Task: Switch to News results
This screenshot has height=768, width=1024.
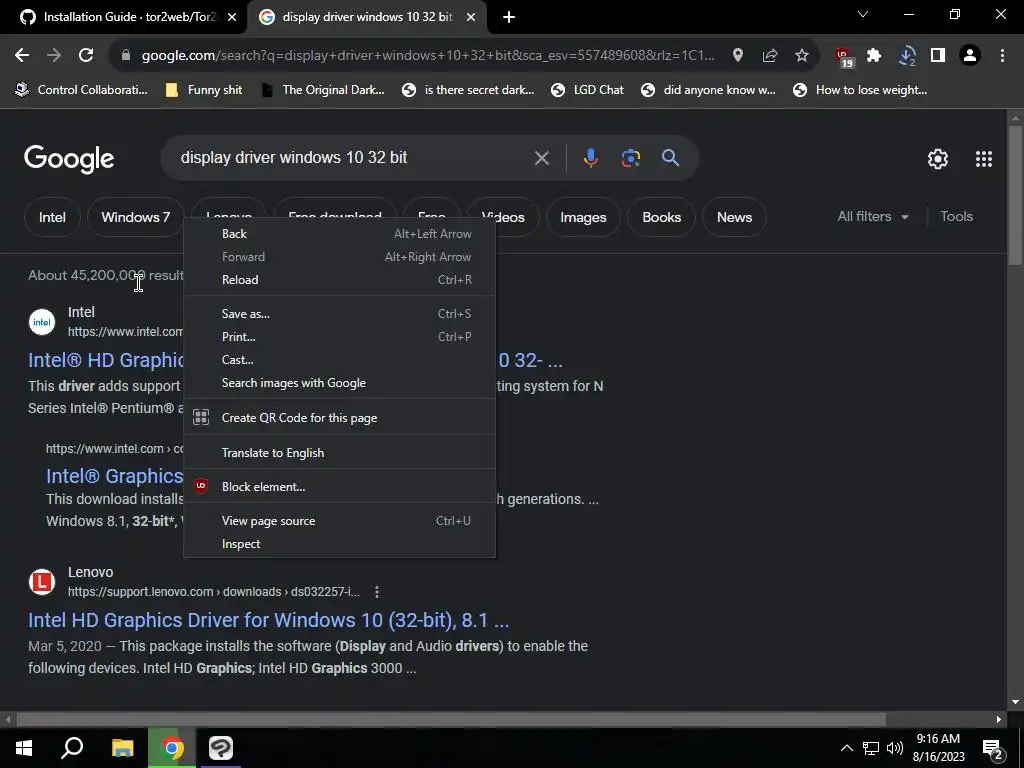Action: tap(735, 217)
